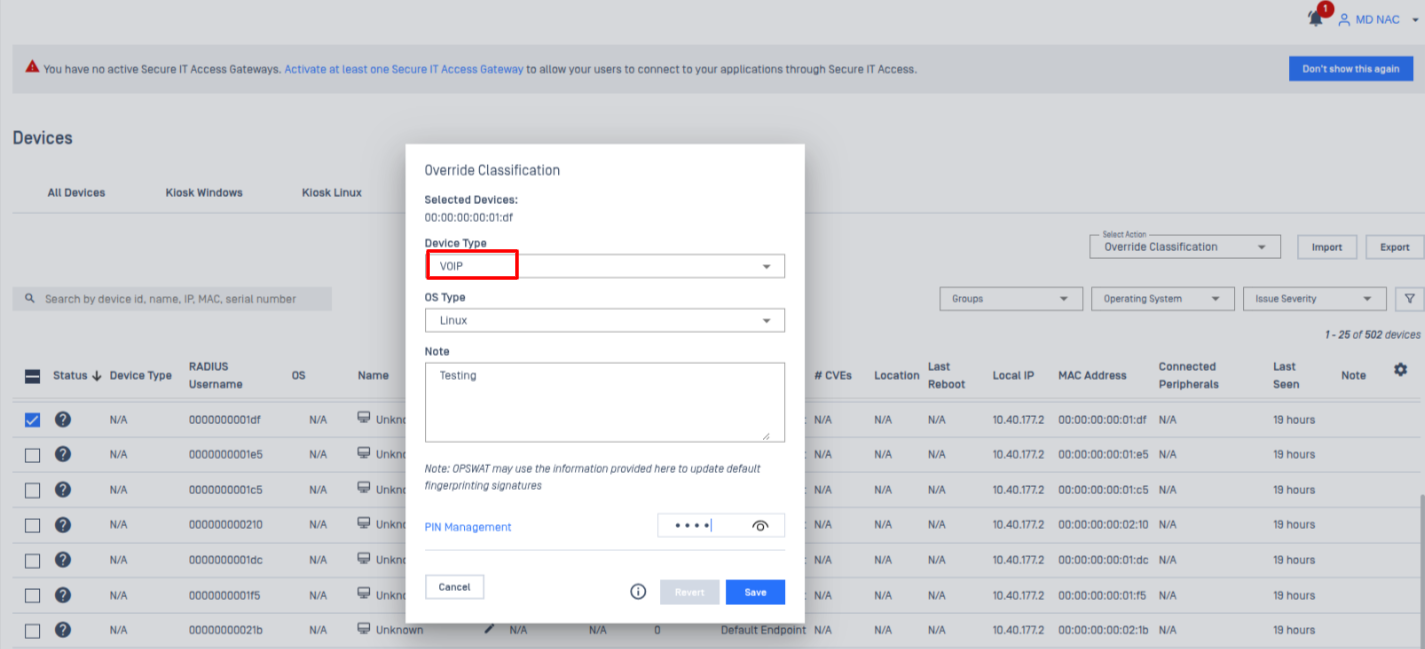Click the search magnifier icon
The image size is (1425, 649).
pos(30,299)
